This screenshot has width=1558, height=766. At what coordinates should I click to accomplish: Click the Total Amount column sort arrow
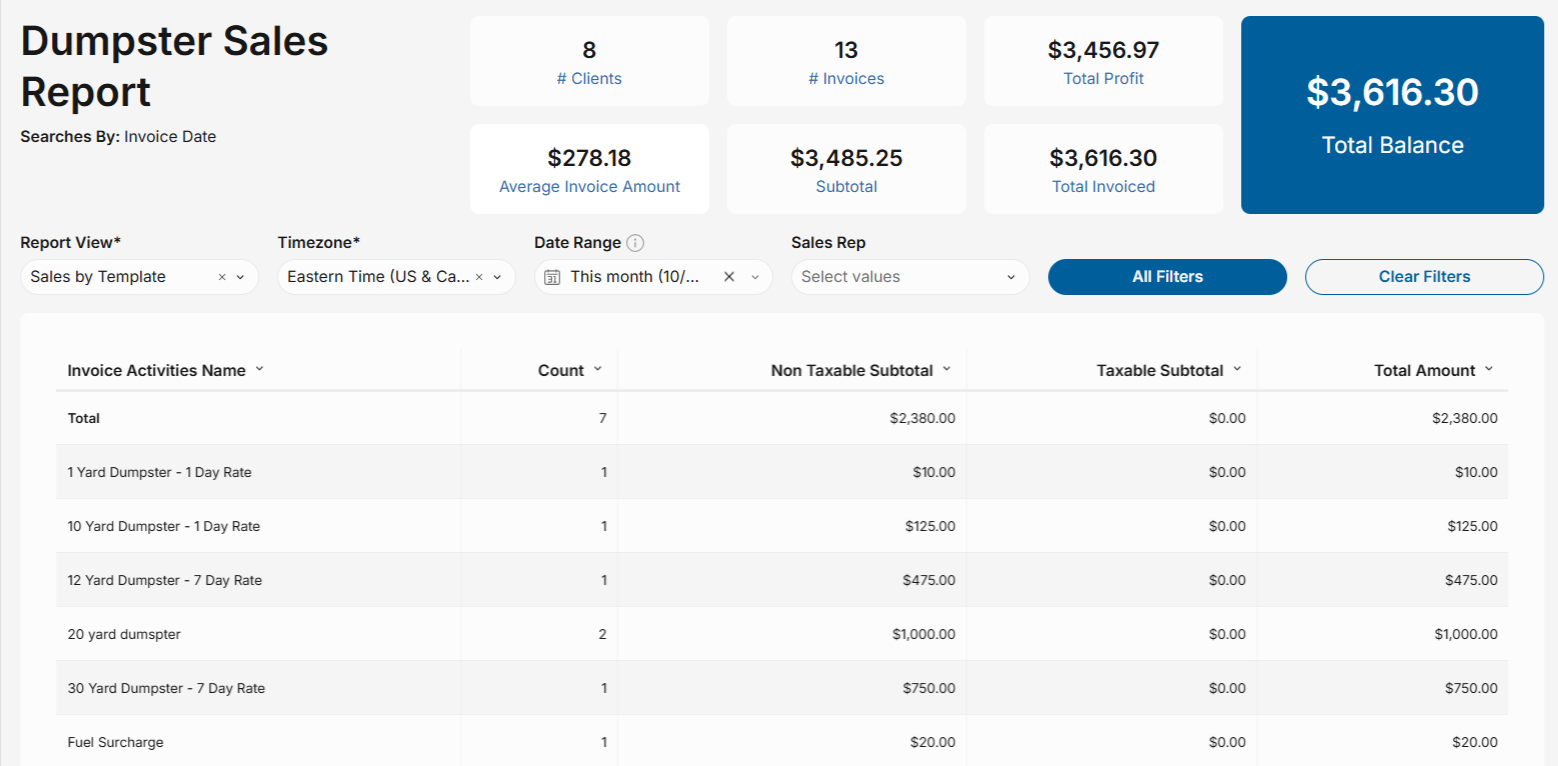(x=1489, y=369)
